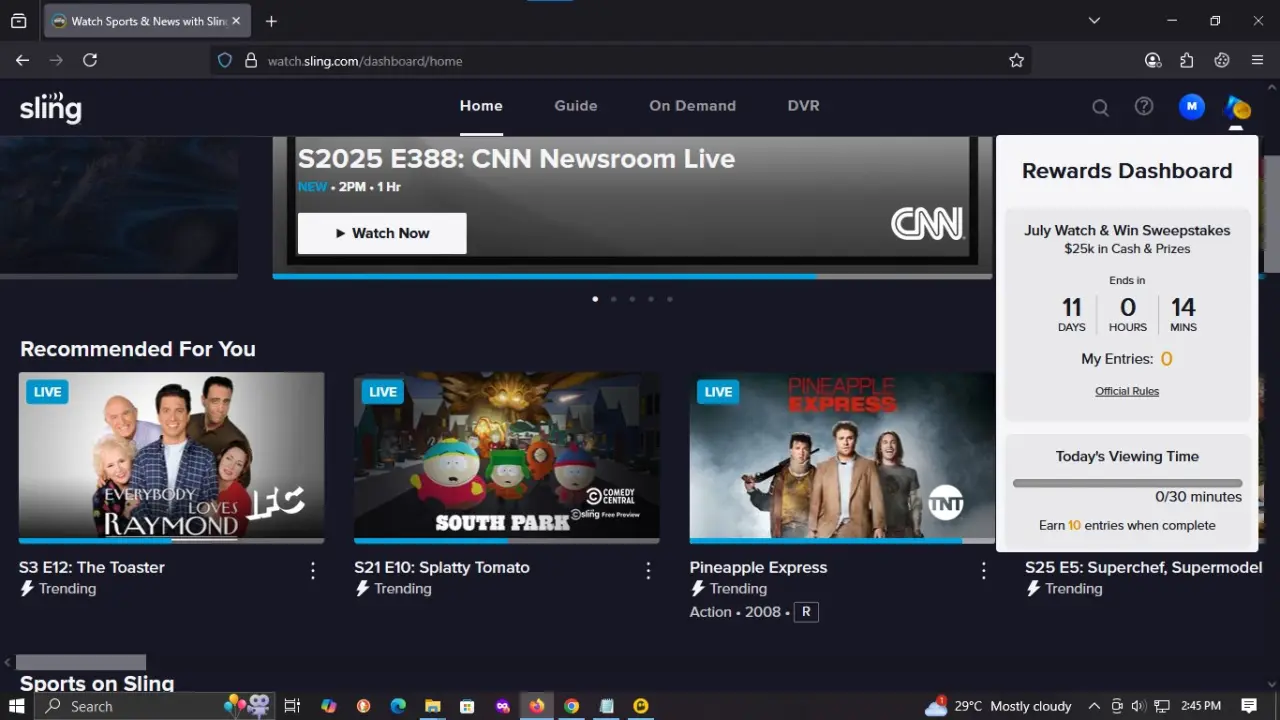Open Firefox view recent browsing icon

click(x=18, y=21)
